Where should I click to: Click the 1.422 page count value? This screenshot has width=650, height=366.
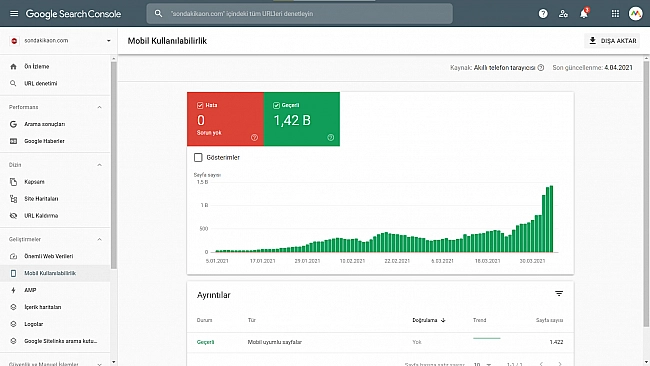[x=556, y=342]
